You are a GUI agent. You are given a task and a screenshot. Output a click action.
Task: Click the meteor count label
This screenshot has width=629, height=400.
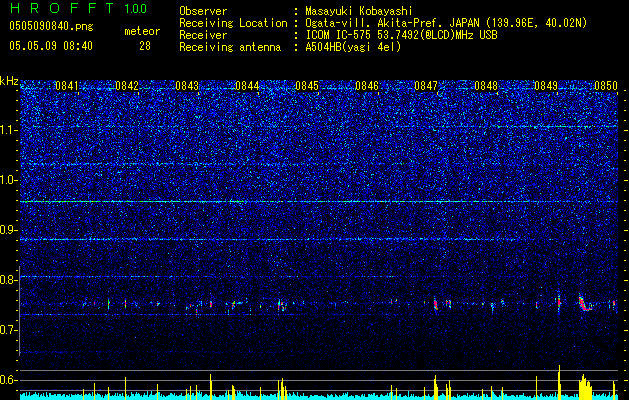click(x=142, y=31)
